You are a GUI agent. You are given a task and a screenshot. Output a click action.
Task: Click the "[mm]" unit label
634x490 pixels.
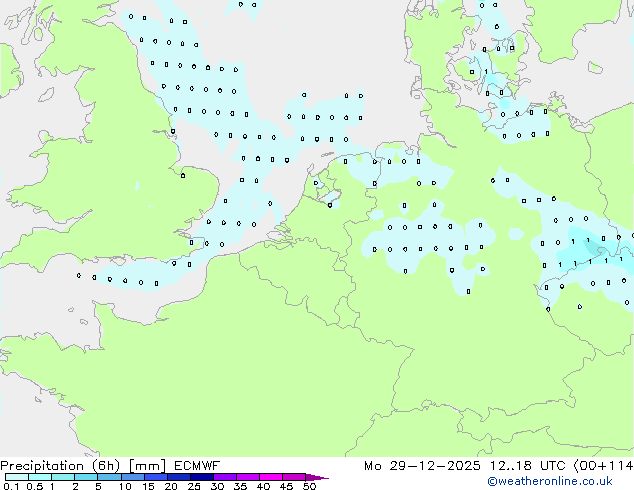[147, 466]
